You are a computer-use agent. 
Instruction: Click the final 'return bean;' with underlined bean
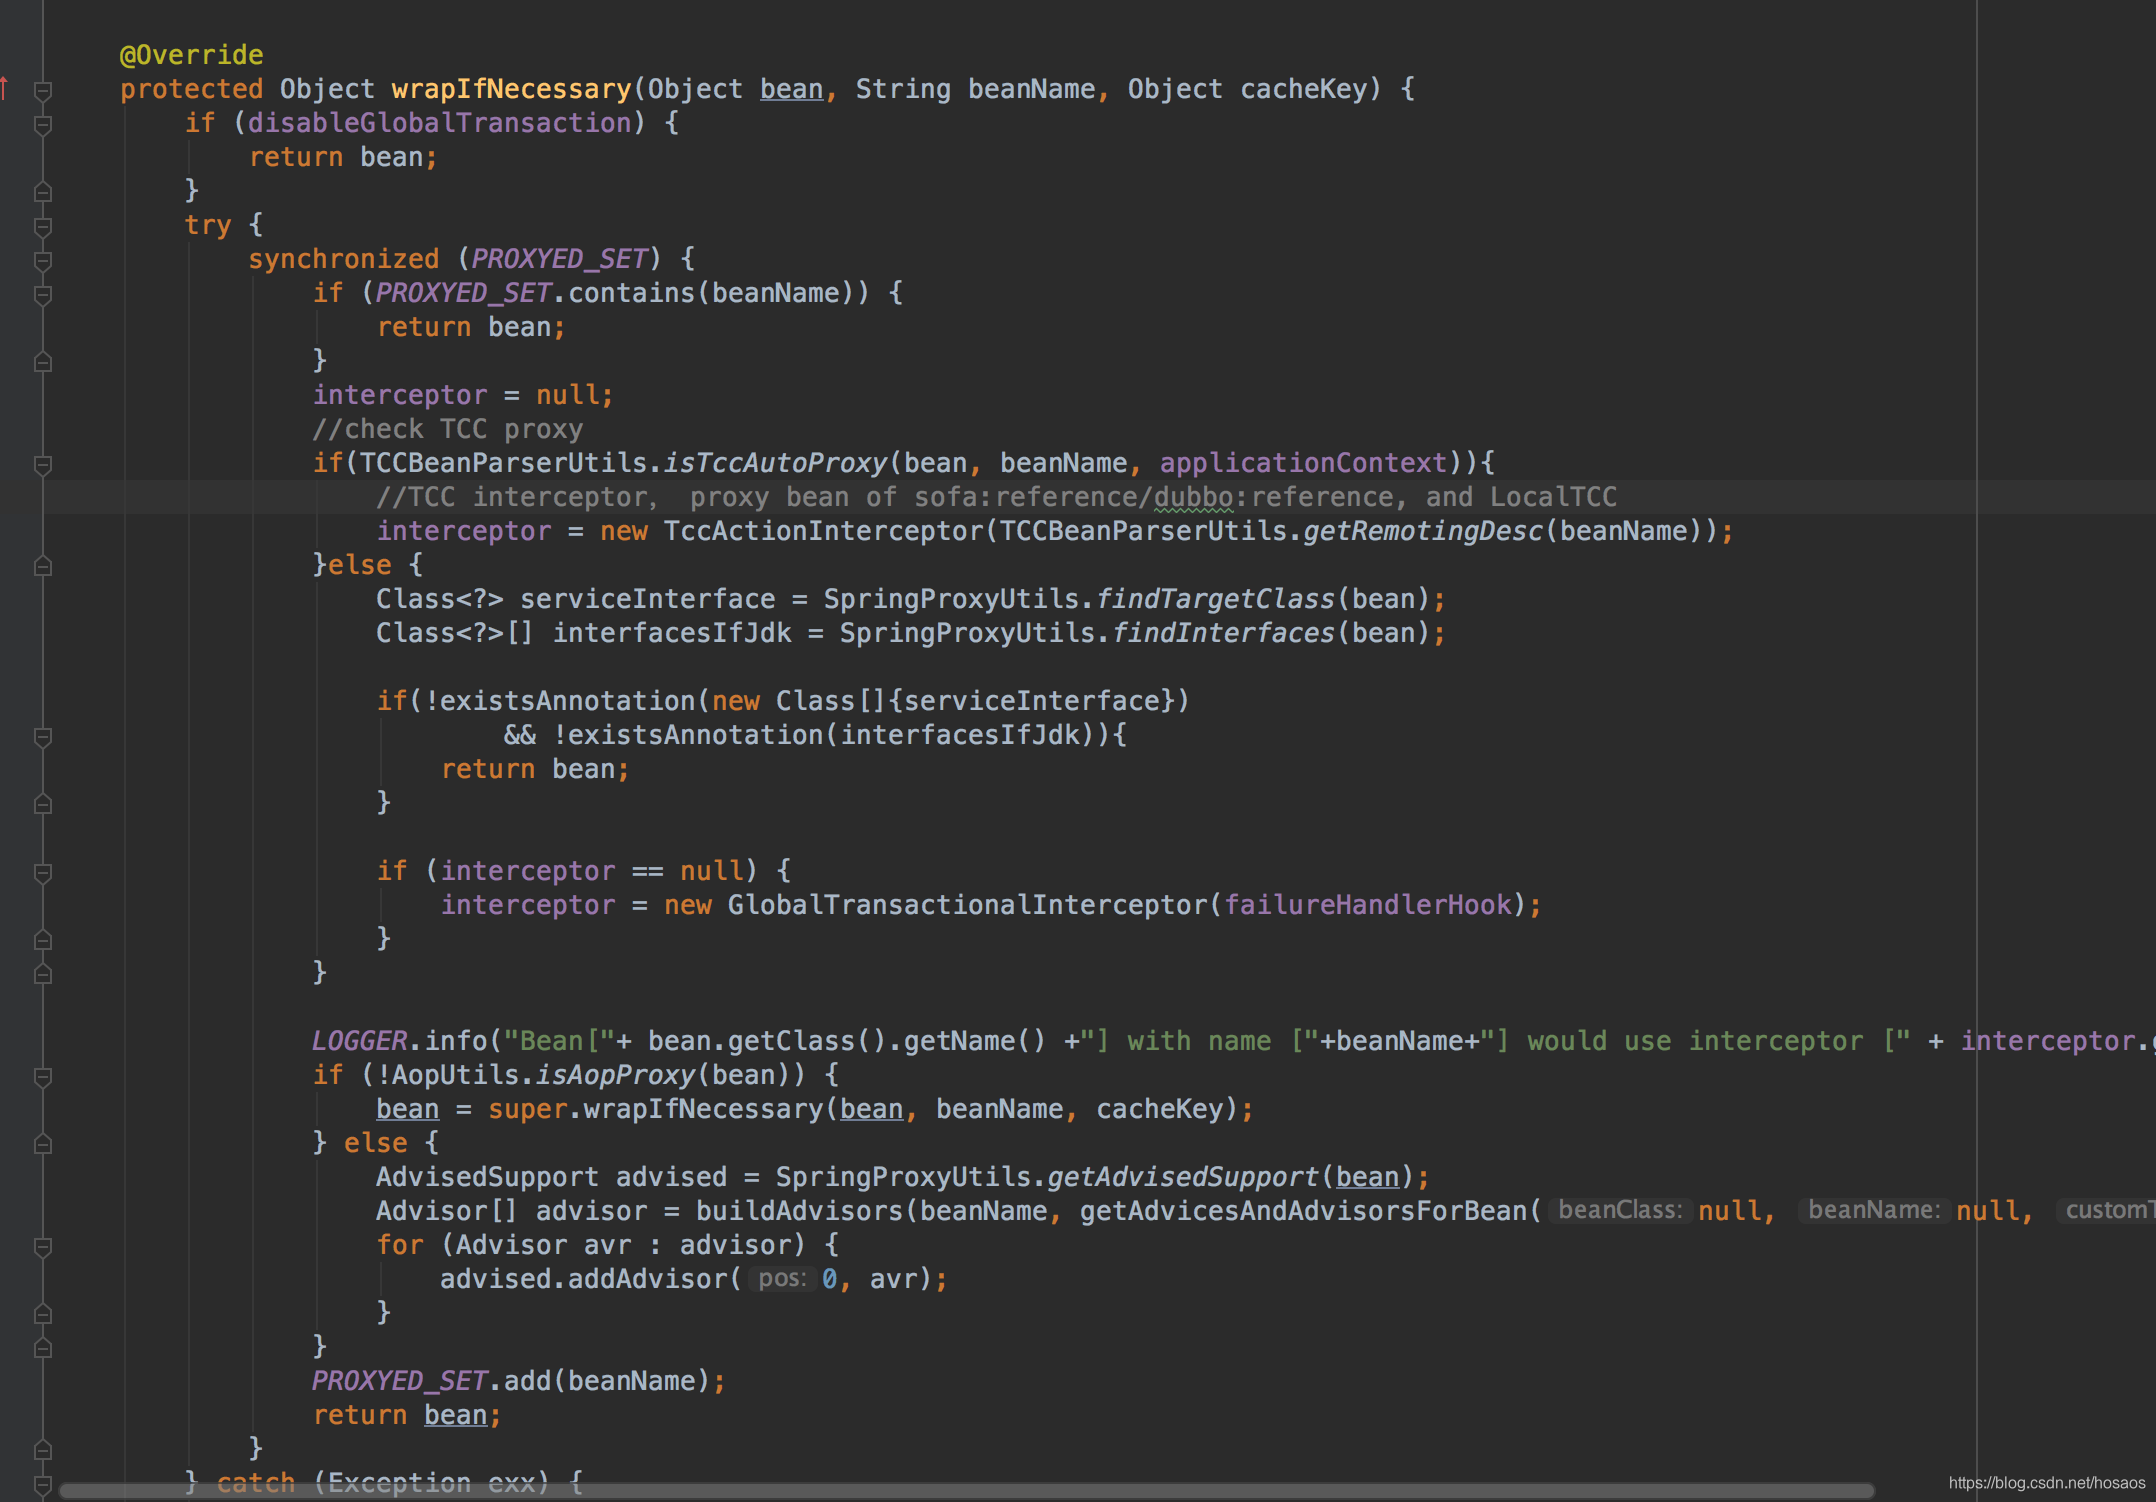pos(407,1415)
